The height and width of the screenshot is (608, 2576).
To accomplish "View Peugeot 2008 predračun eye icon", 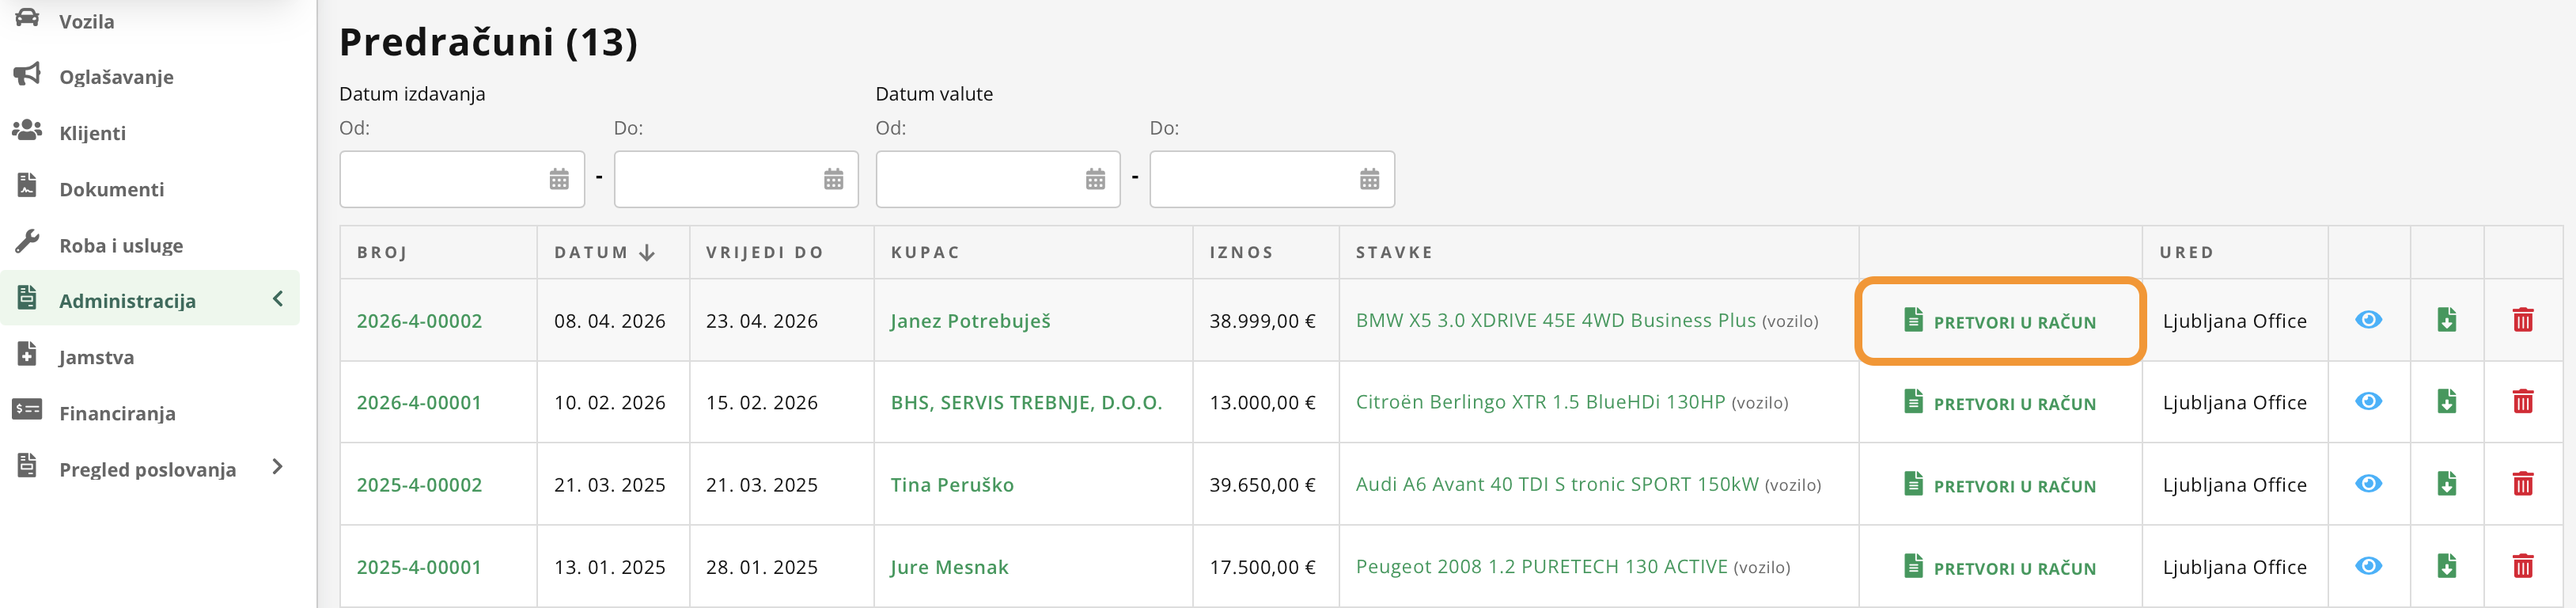I will point(2368,566).
